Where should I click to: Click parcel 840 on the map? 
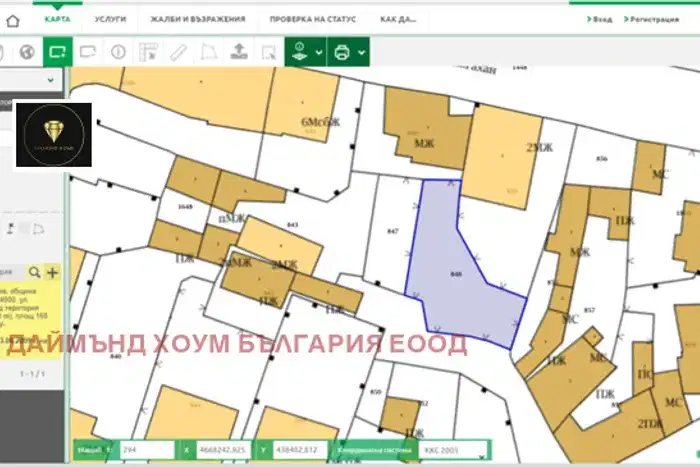pyautogui.click(x=115, y=356)
